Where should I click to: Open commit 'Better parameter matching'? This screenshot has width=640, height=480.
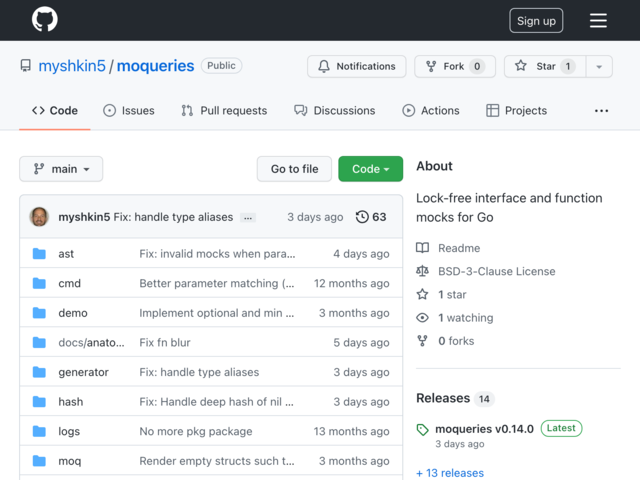216,283
